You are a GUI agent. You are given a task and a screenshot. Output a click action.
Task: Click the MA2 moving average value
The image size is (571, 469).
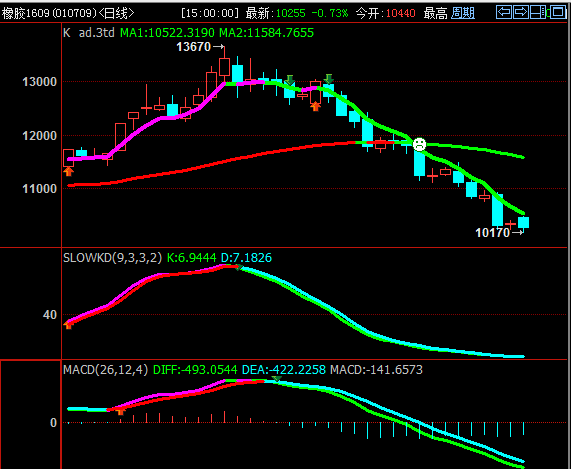266,33
